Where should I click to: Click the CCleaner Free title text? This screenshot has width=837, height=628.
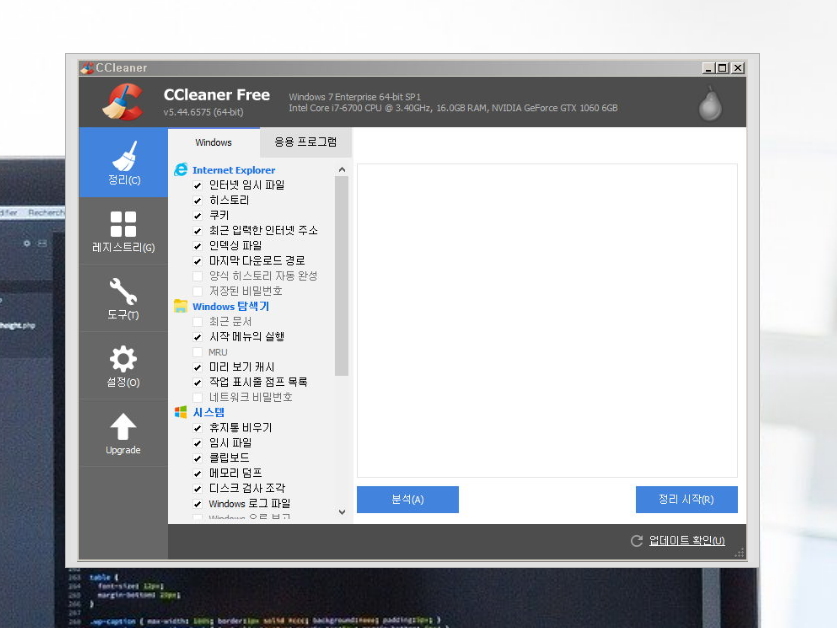(x=217, y=95)
